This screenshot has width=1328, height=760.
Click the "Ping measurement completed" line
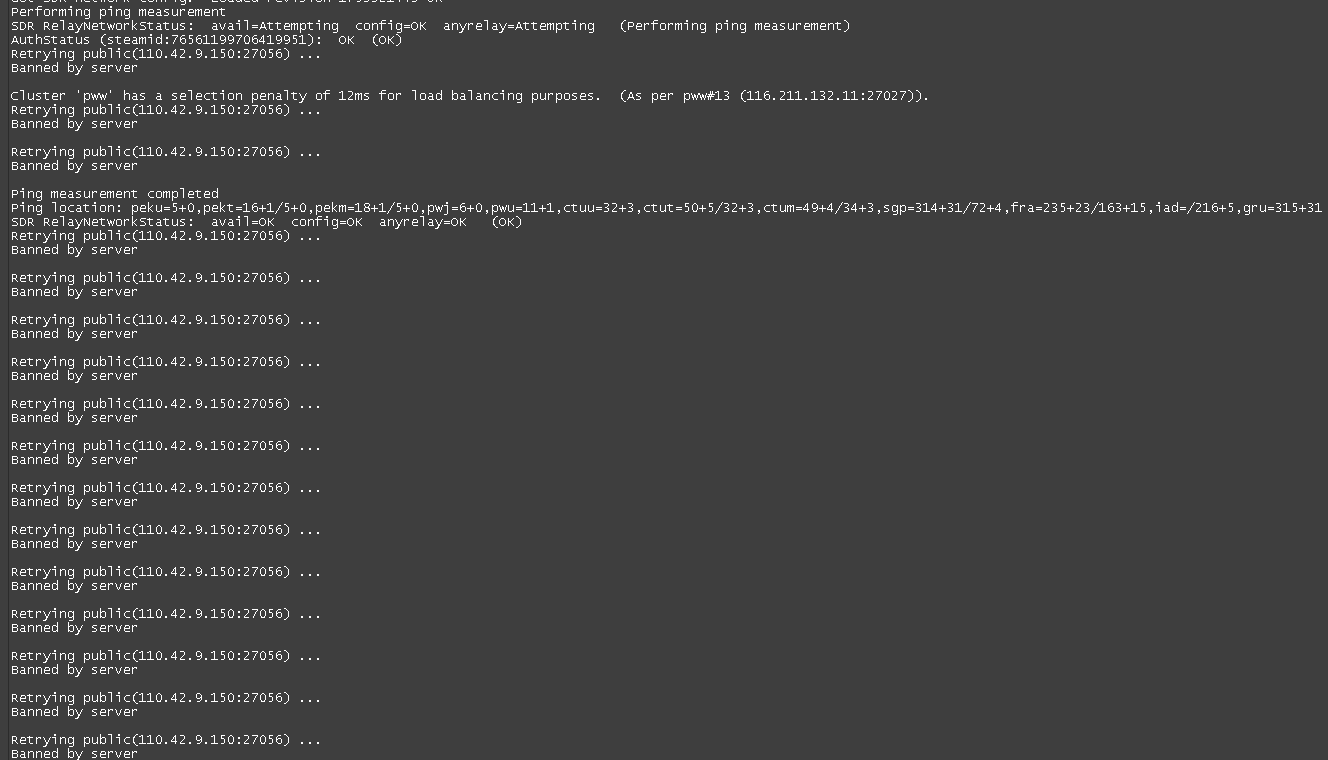coord(114,194)
